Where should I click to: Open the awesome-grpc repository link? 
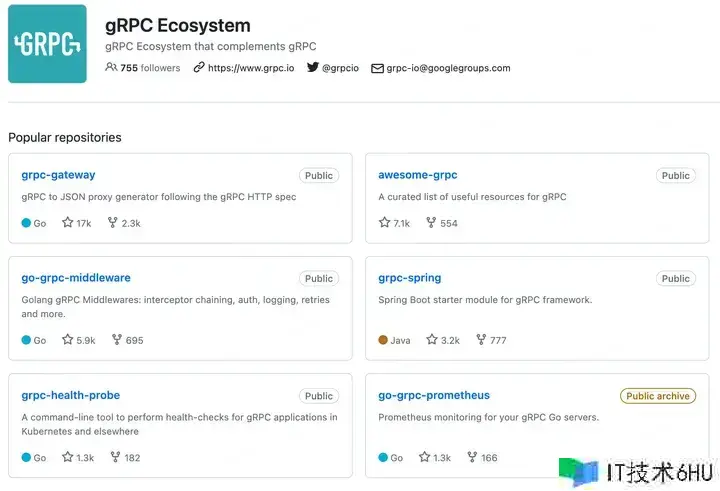(418, 175)
